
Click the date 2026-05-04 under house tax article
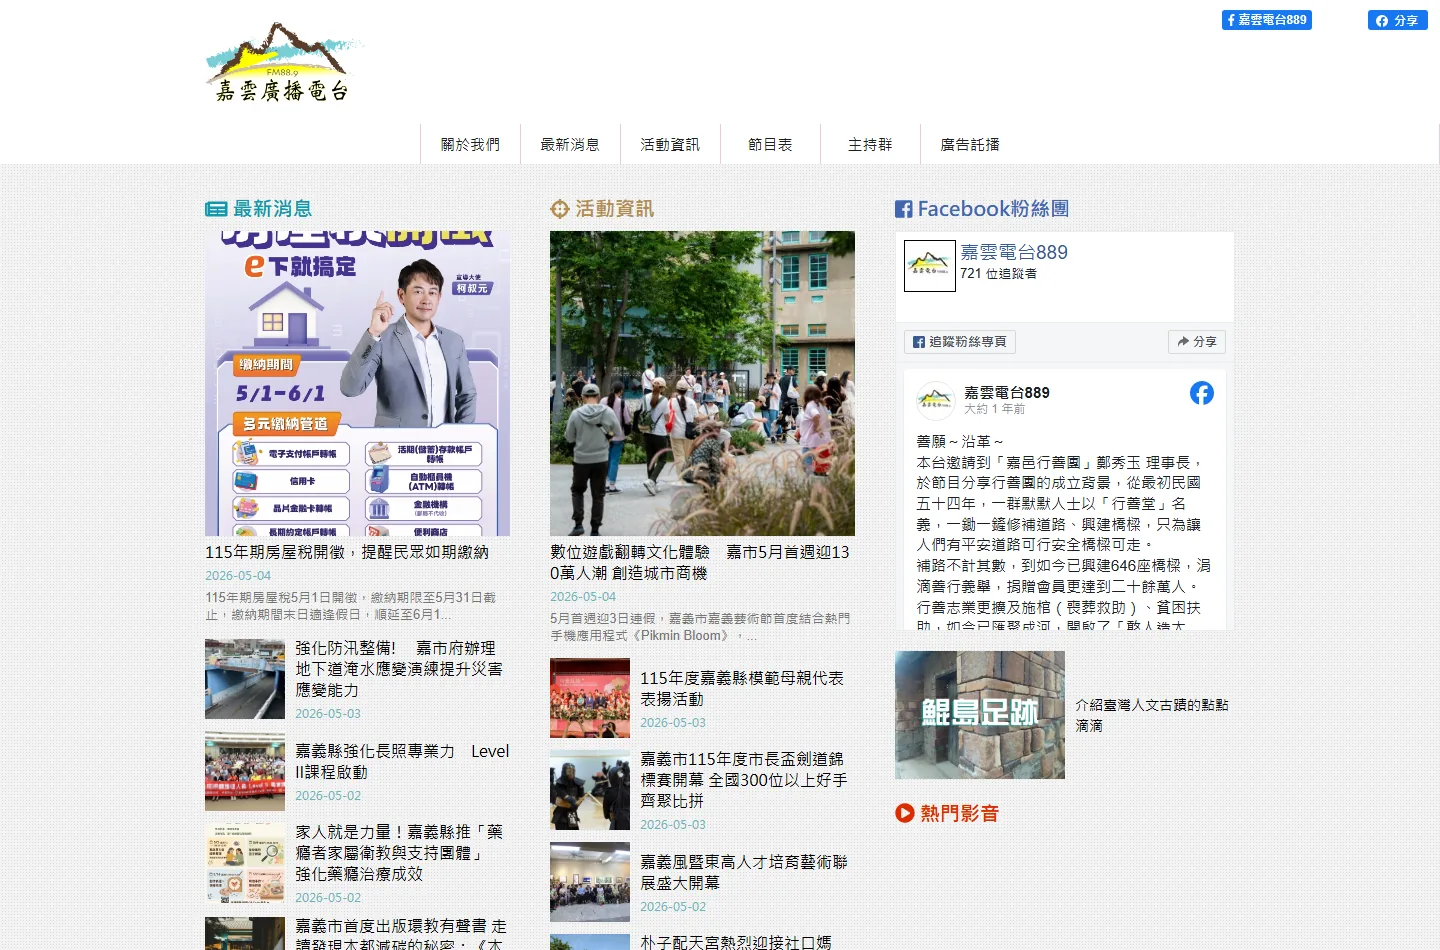coord(238,576)
